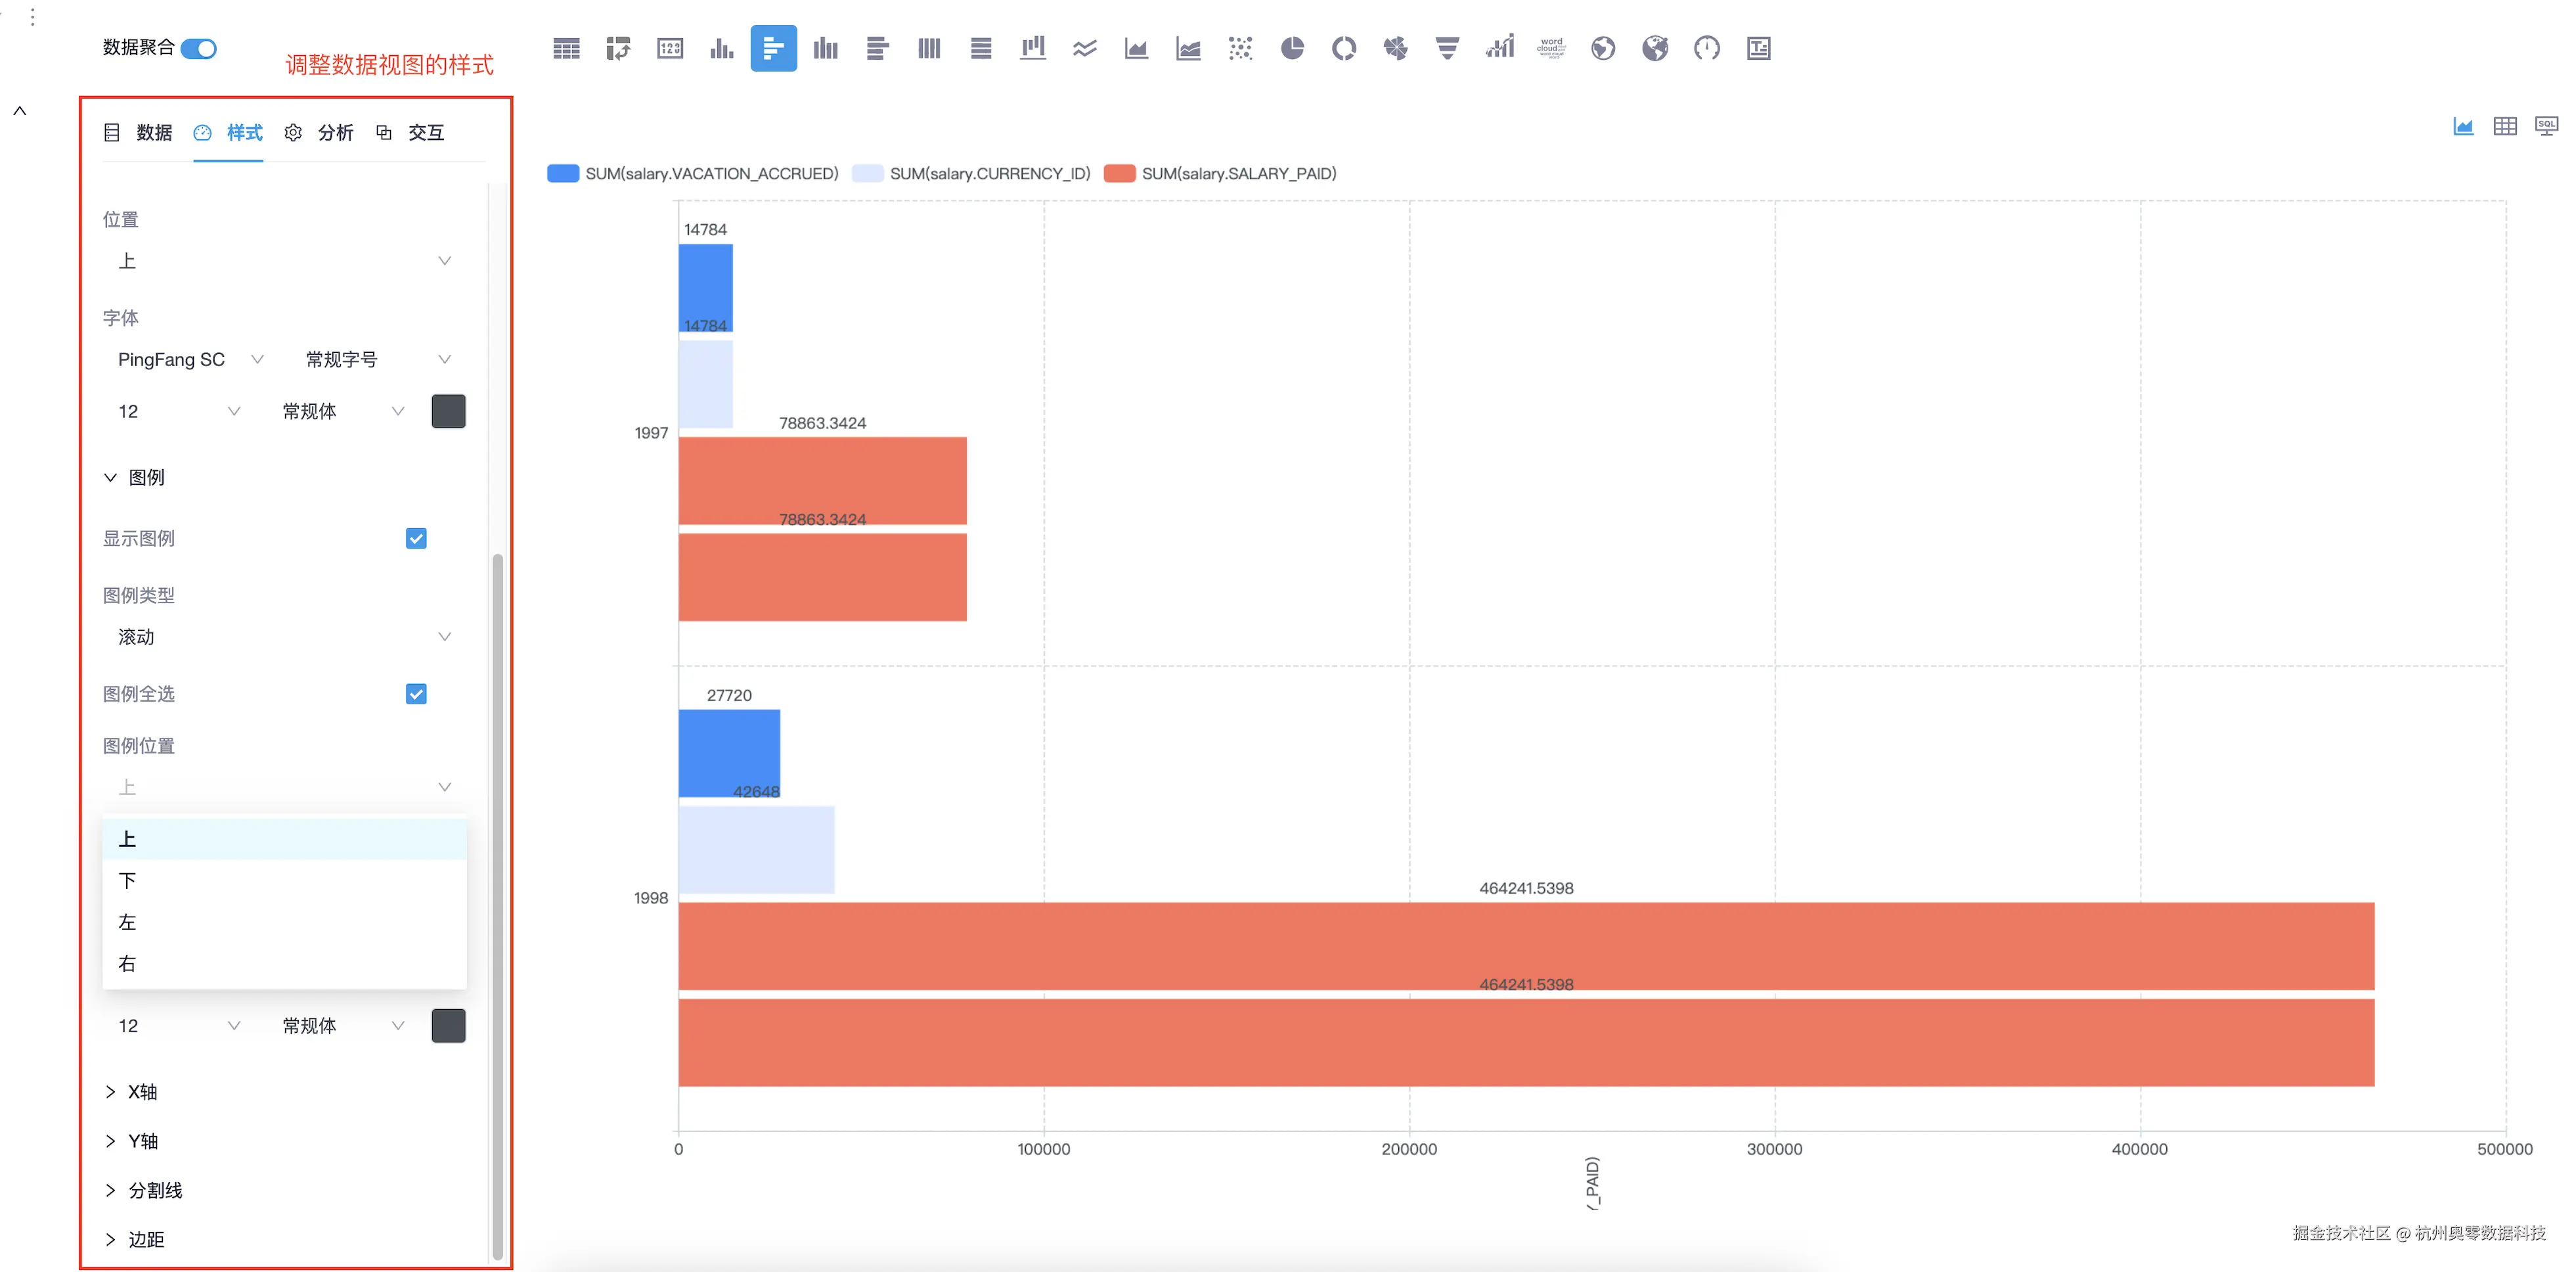Select the line chart icon
This screenshot has width=2576, height=1272.
pos(1085,48)
